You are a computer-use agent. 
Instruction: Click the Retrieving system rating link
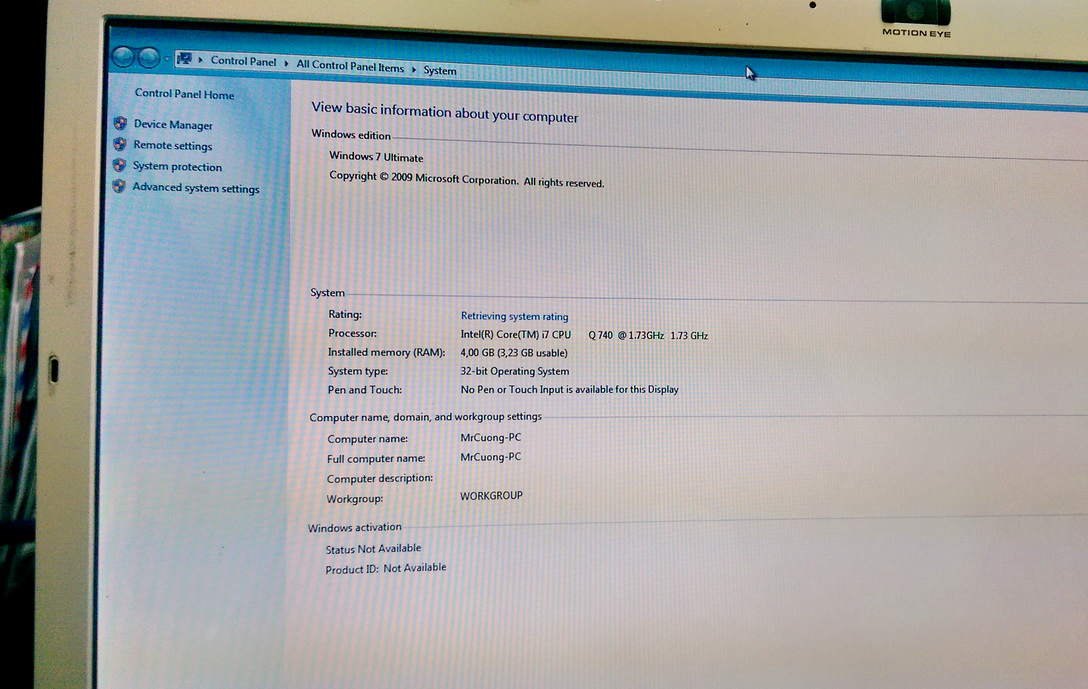(514, 316)
